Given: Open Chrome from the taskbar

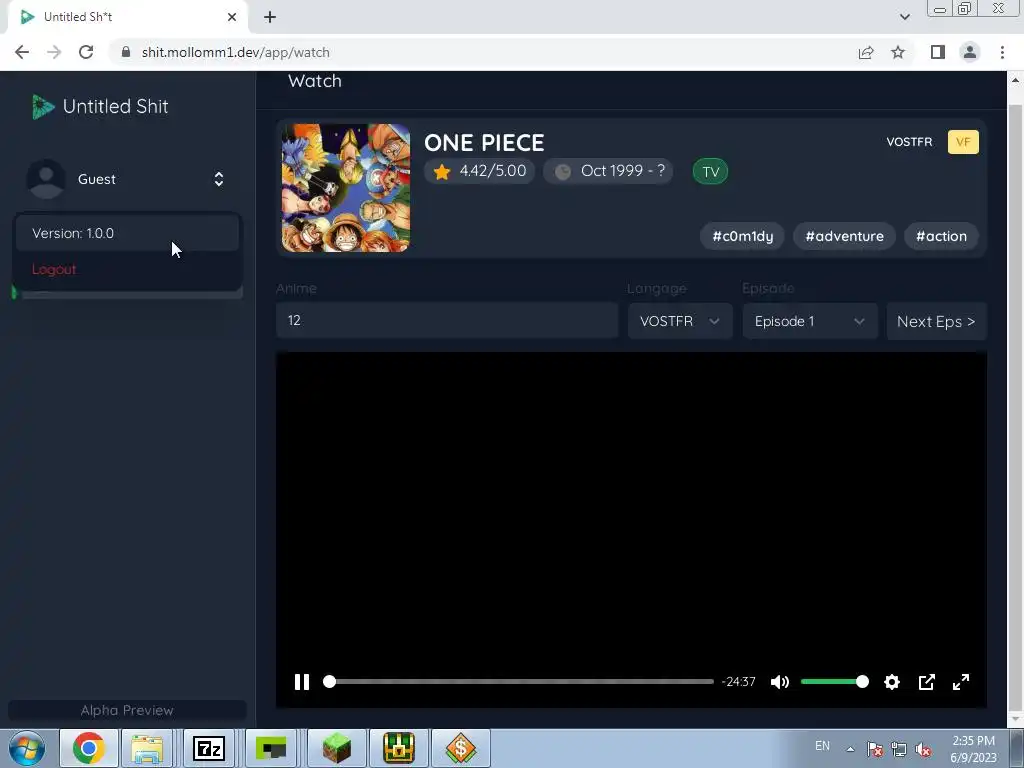Looking at the screenshot, I should coord(89,748).
